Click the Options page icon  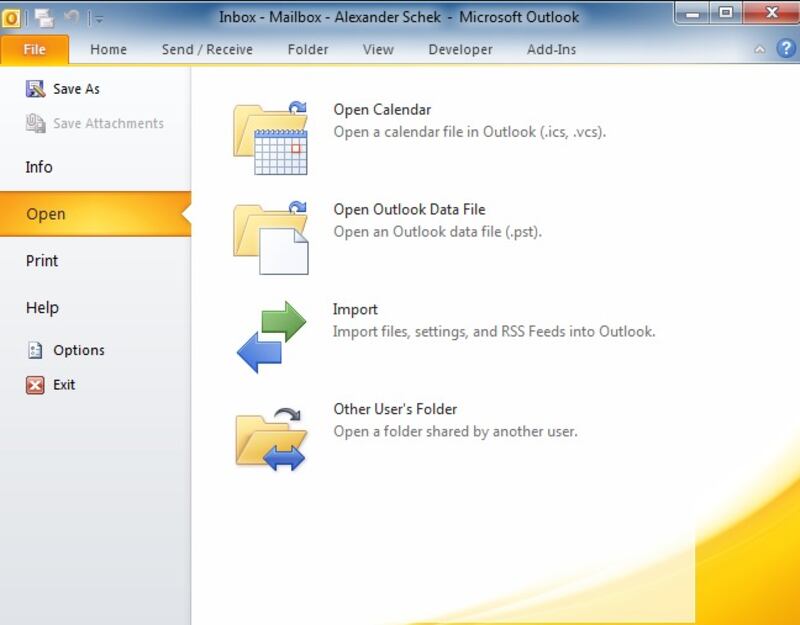click(x=36, y=350)
